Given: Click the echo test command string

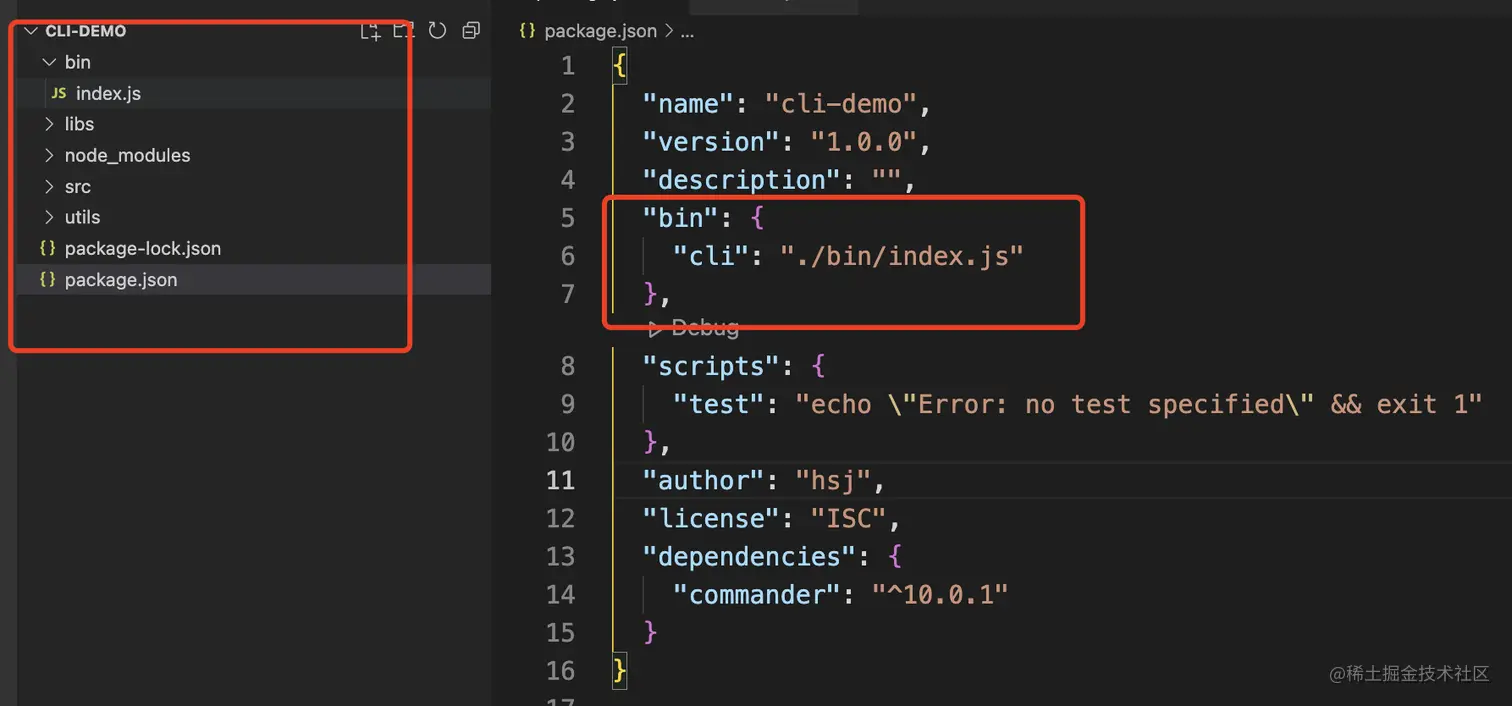Looking at the screenshot, I should pyautogui.click(x=1138, y=404).
